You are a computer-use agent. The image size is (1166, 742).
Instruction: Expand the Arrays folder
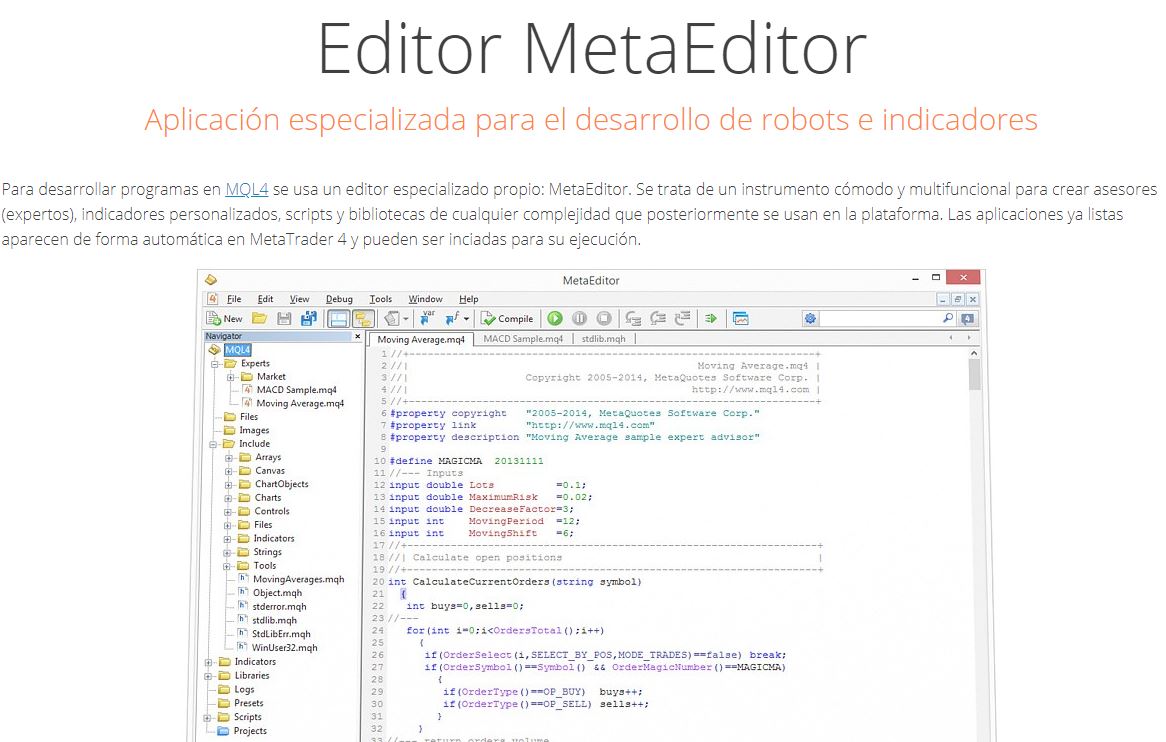pos(229,458)
